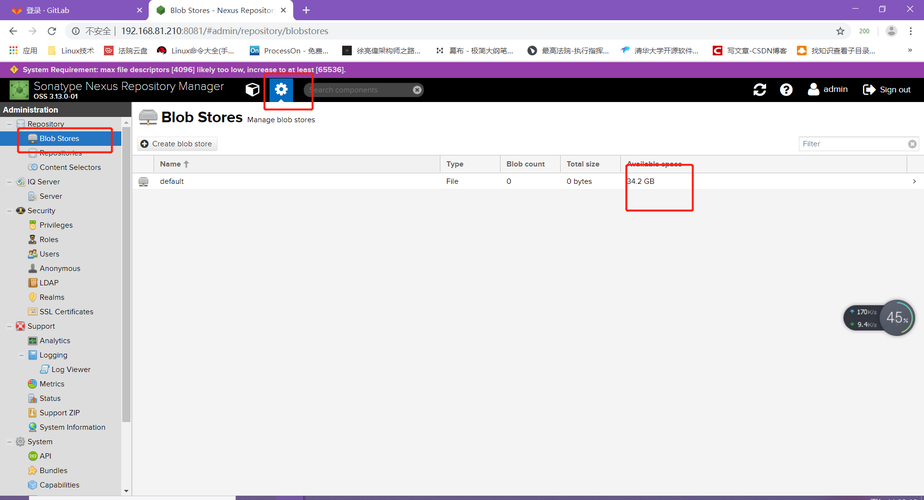
Task: Clear the Search components field
Action: click(x=417, y=90)
